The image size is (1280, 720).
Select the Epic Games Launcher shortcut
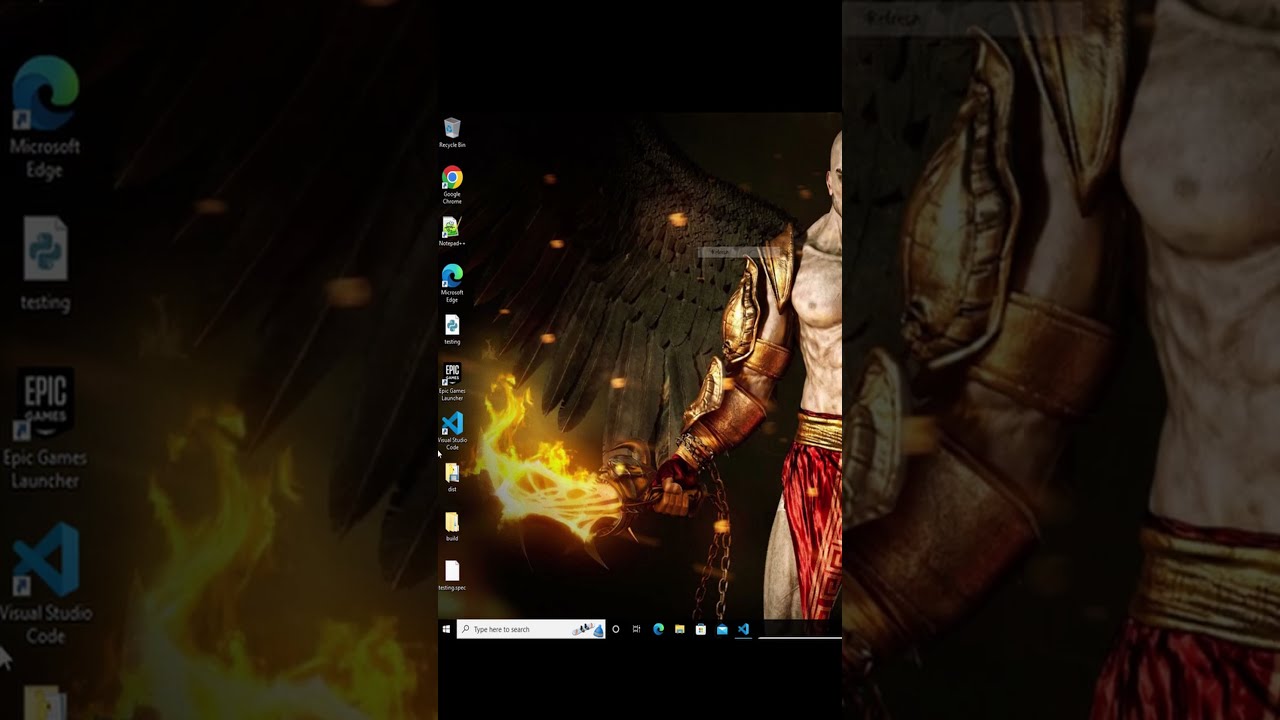click(x=452, y=382)
